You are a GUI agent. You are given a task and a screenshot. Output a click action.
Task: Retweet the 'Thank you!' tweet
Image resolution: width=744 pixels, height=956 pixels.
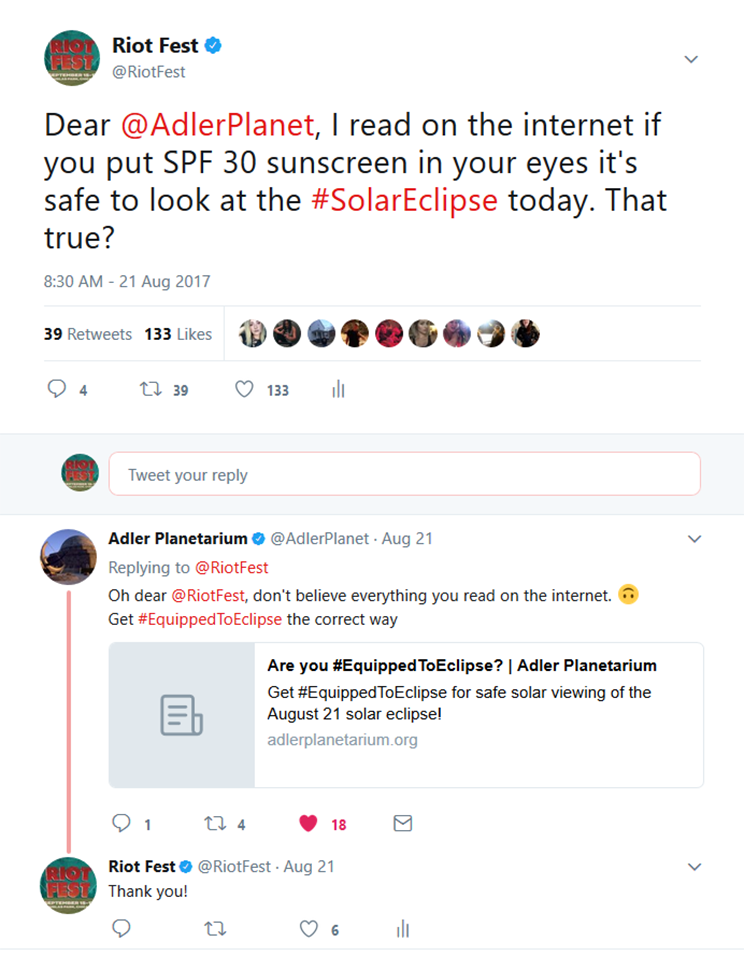pos(215,929)
